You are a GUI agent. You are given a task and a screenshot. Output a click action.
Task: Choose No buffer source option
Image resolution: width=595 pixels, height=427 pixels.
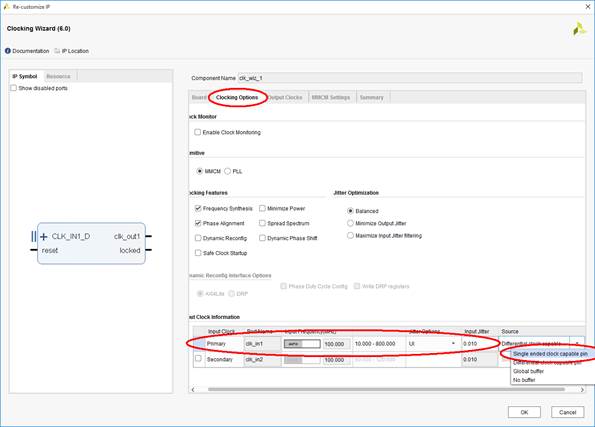524,380
